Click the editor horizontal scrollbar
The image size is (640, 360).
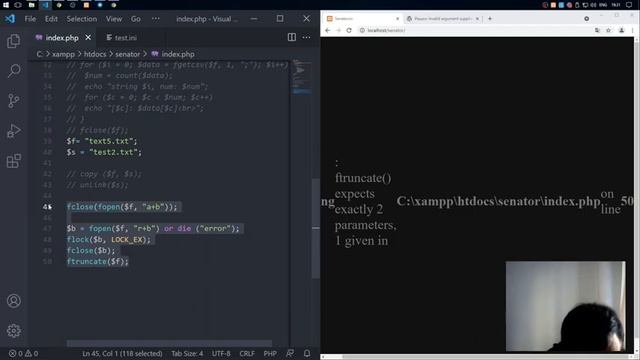click(169, 343)
